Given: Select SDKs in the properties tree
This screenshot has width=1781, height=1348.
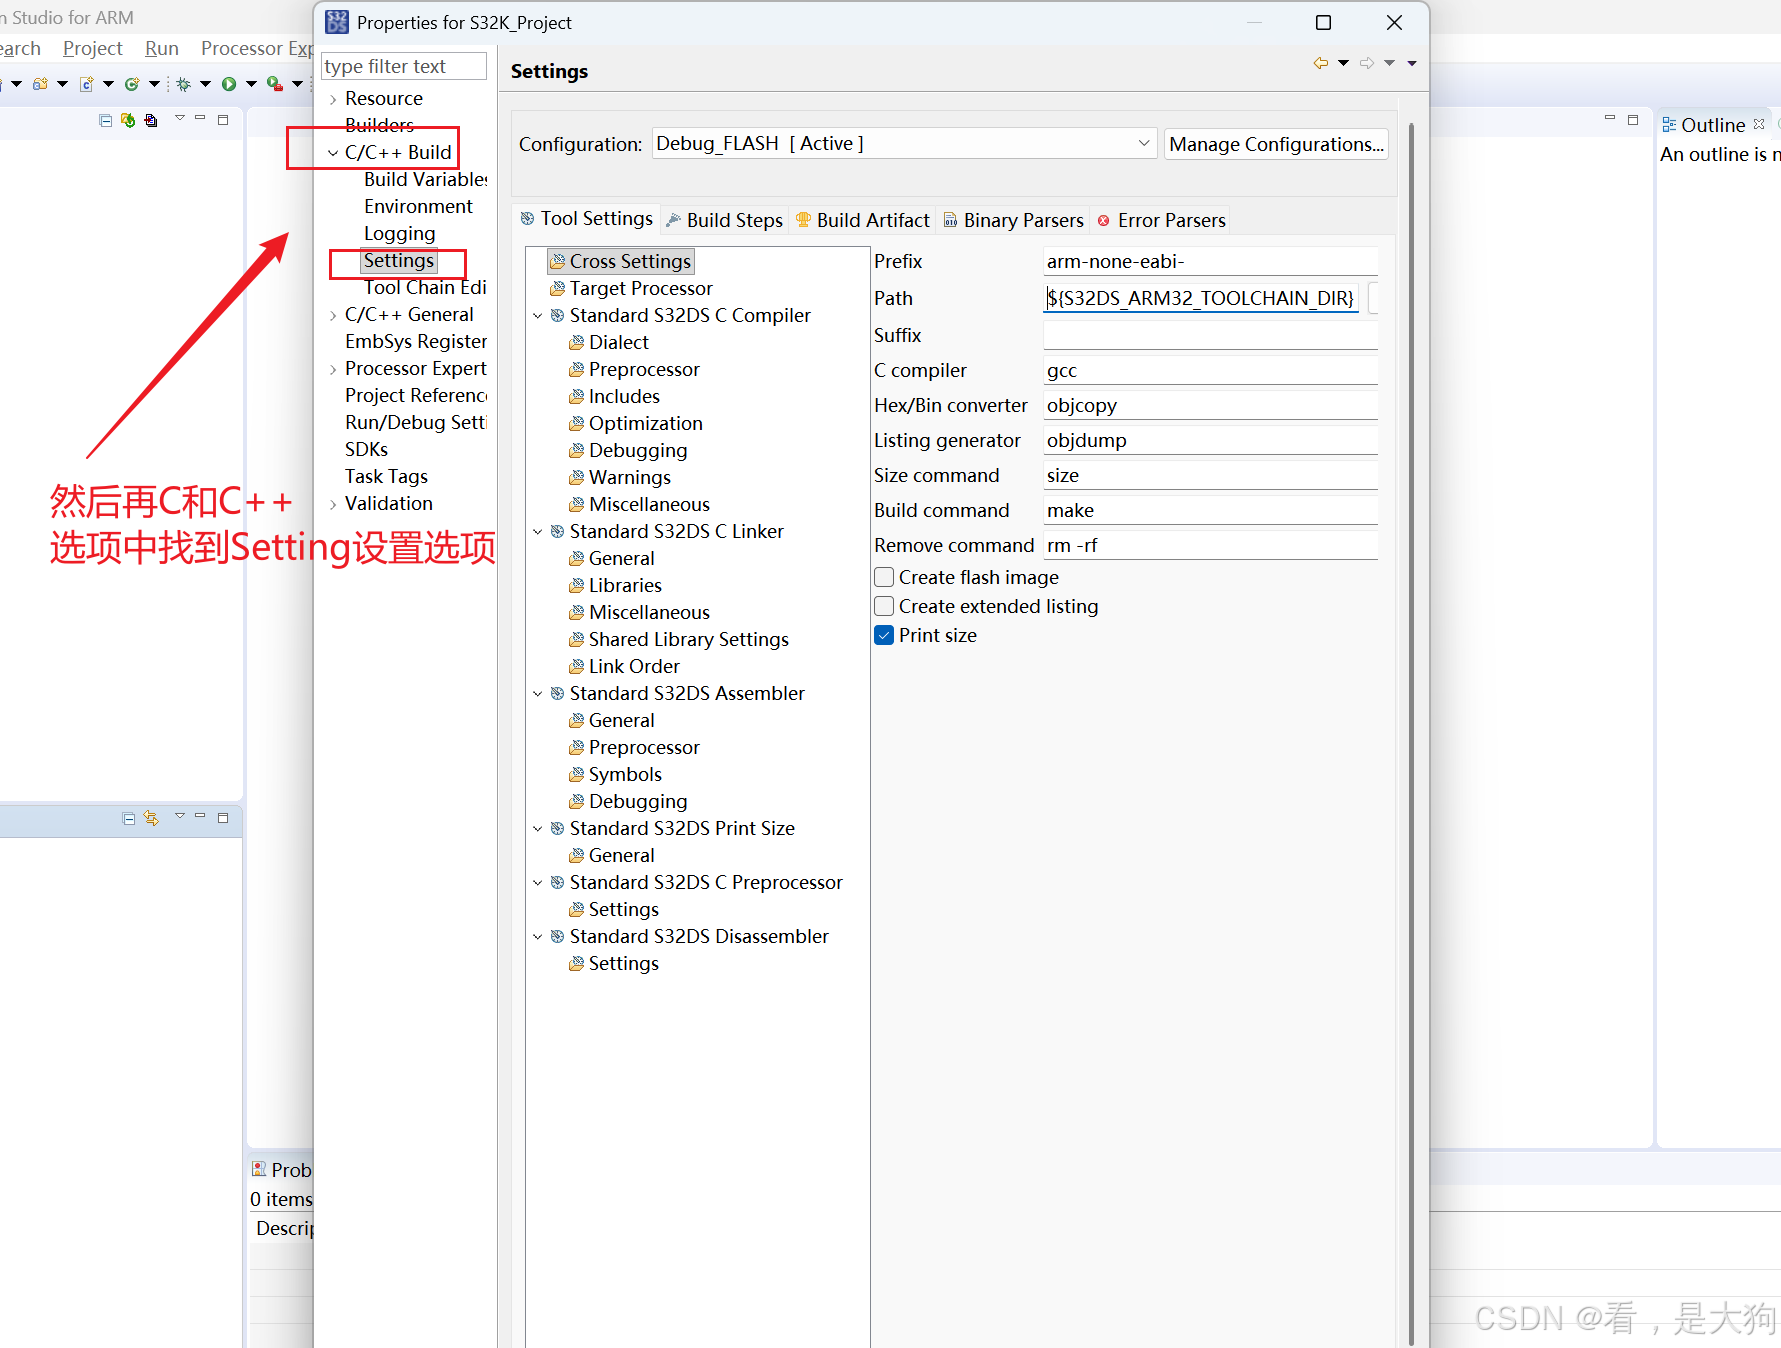Looking at the screenshot, I should pos(366,450).
